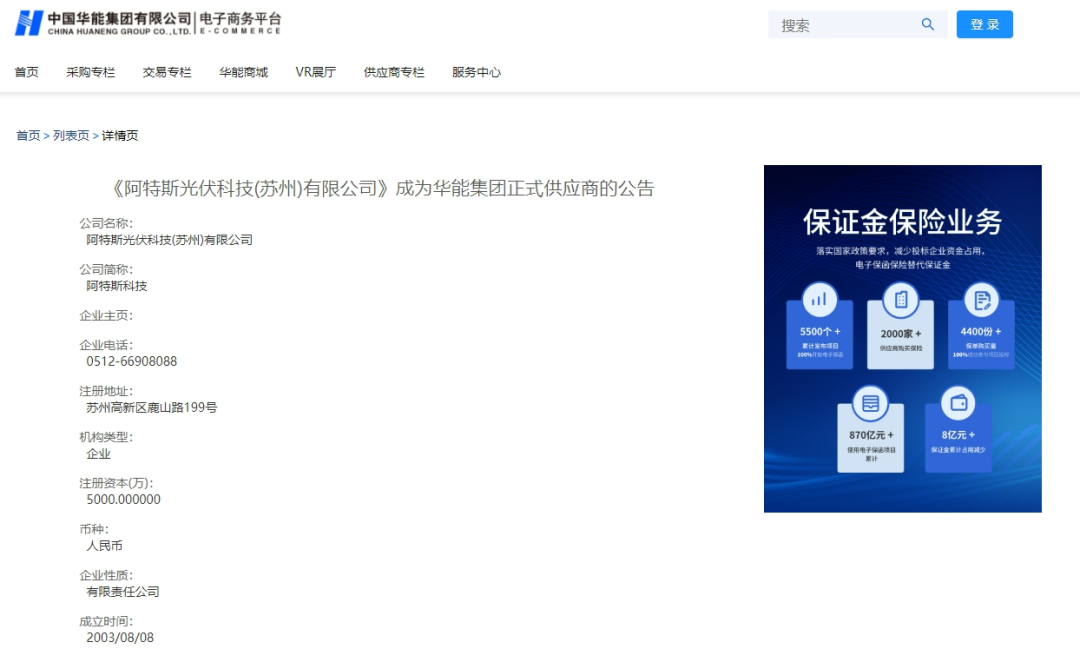The width and height of the screenshot is (1080, 649).
Task: Open the 交易专栏 menu item
Action: click(x=167, y=72)
